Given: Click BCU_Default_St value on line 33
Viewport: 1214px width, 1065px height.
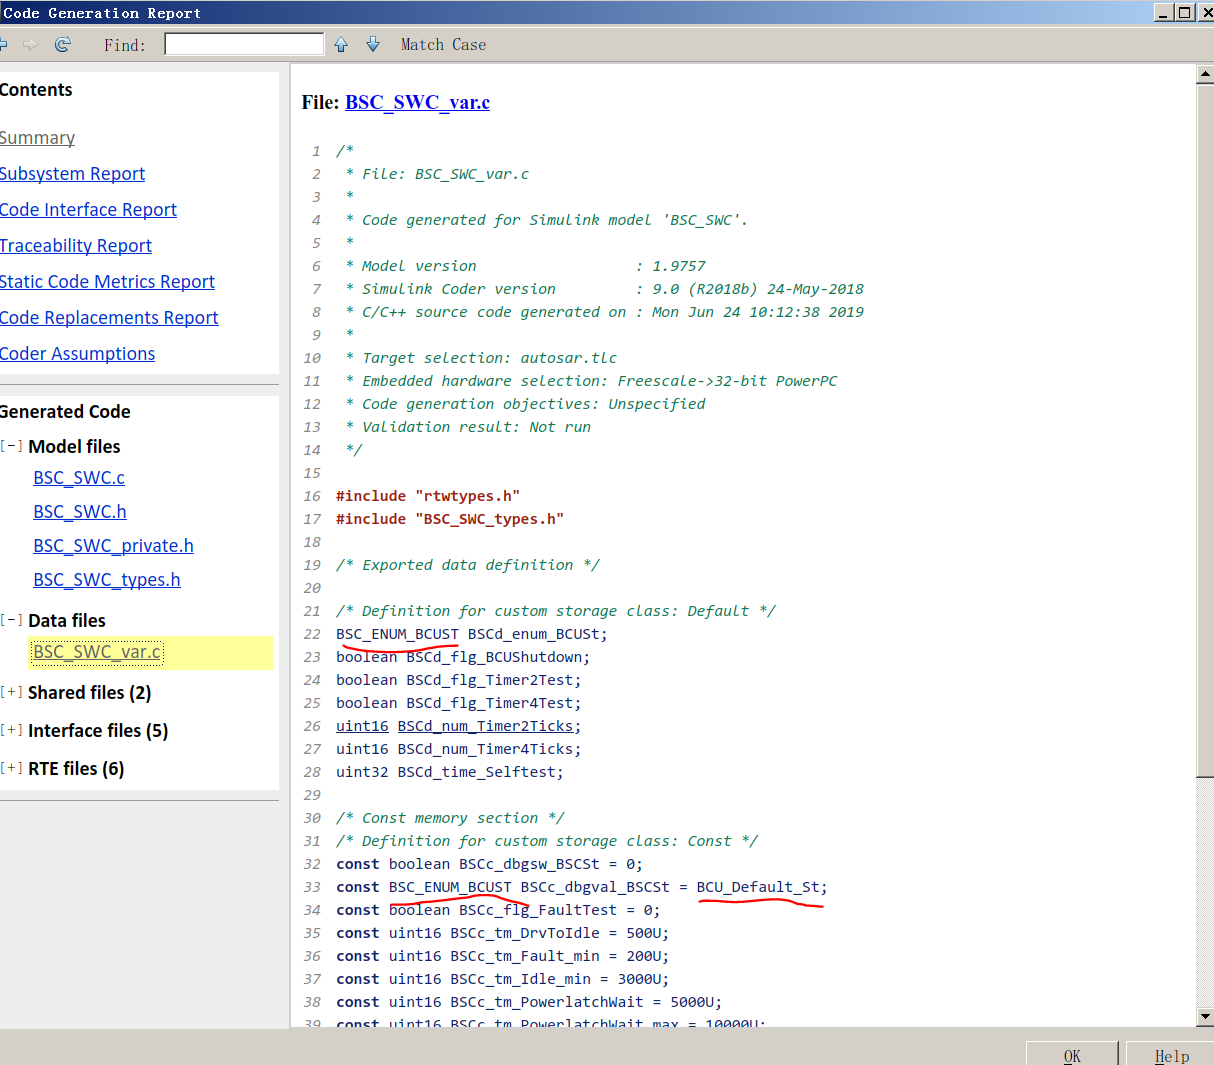Looking at the screenshot, I should point(759,887).
